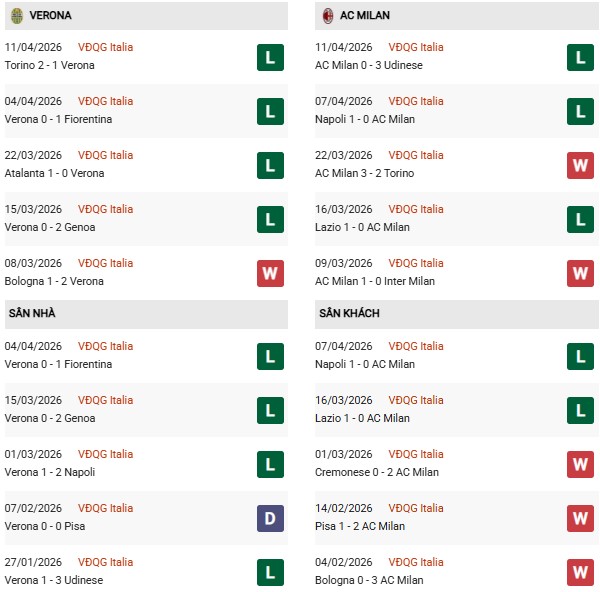Click the W badge for Bologna 0 - 3 AC Milan
The width and height of the screenshot is (600, 592).
coord(581,572)
